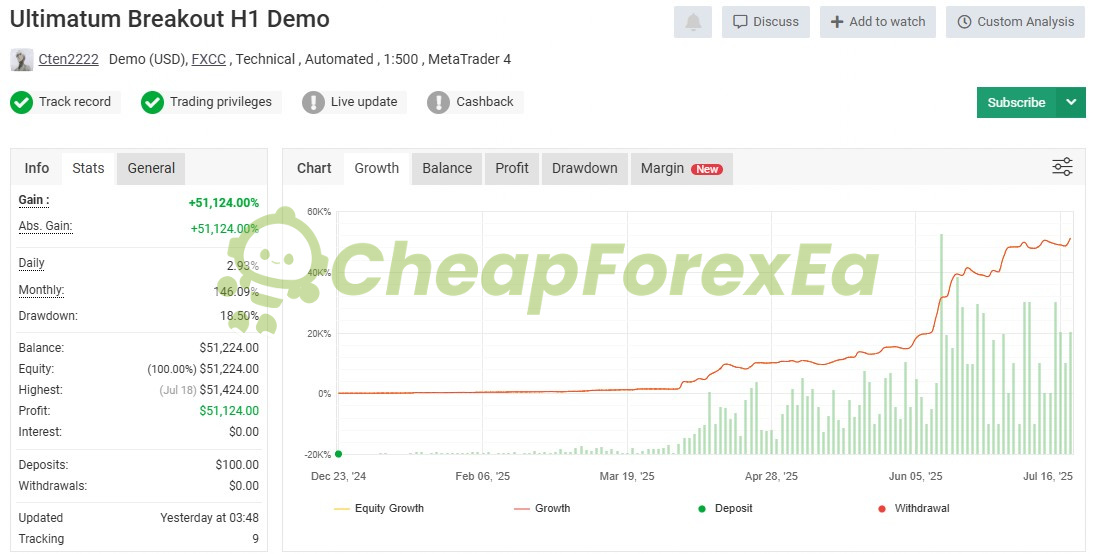
Task: Click the Tracking count 9
Action: (255, 539)
